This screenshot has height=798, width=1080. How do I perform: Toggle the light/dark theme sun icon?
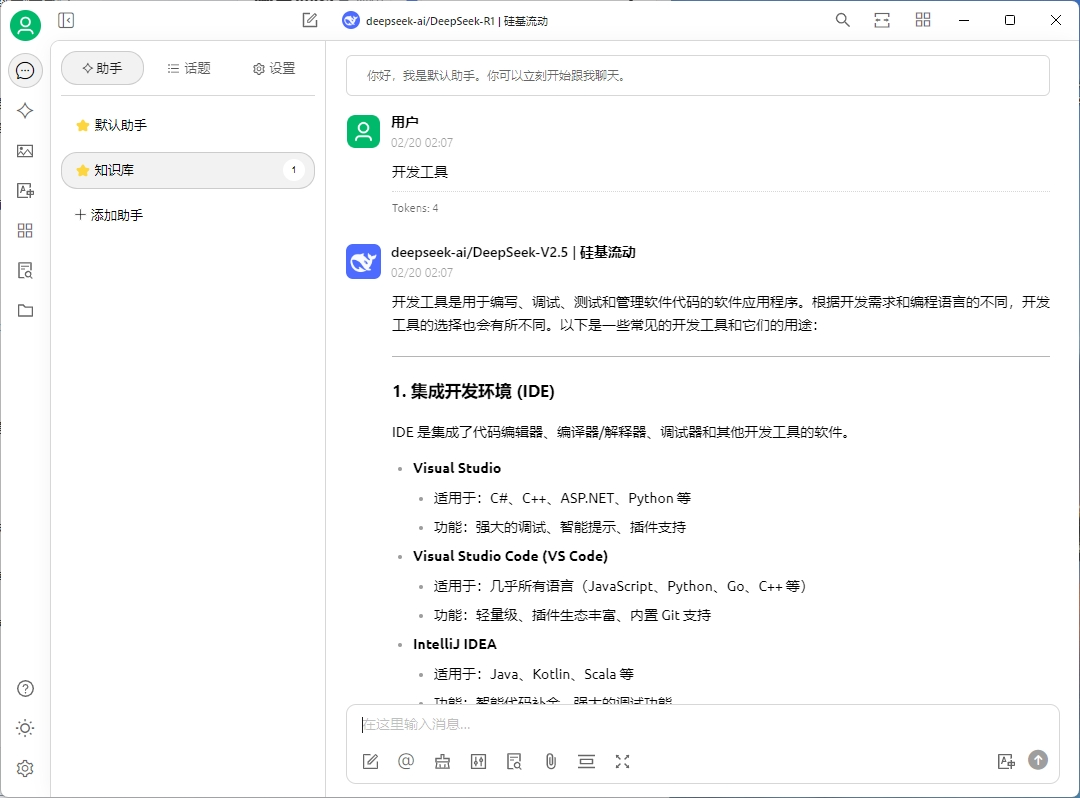pyautogui.click(x=25, y=728)
